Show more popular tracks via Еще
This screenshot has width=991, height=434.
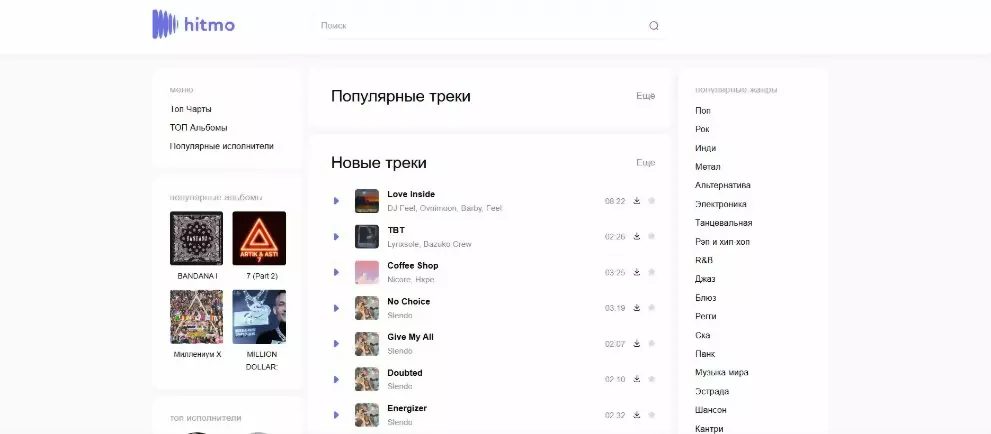tap(646, 96)
